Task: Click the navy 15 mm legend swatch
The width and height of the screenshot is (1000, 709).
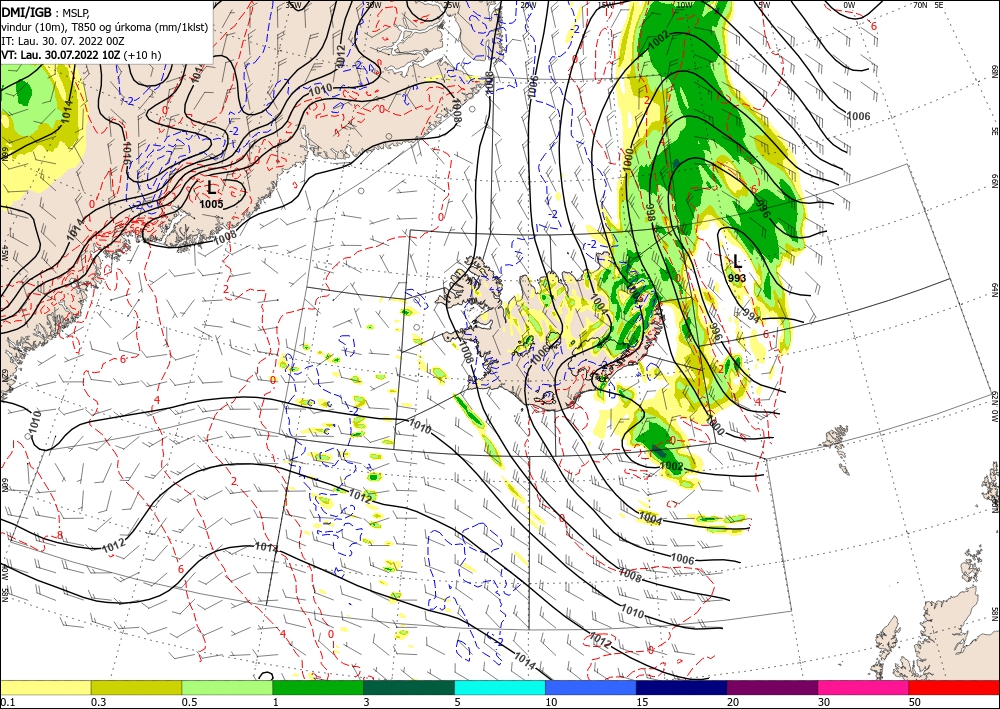Action: [x=682, y=687]
